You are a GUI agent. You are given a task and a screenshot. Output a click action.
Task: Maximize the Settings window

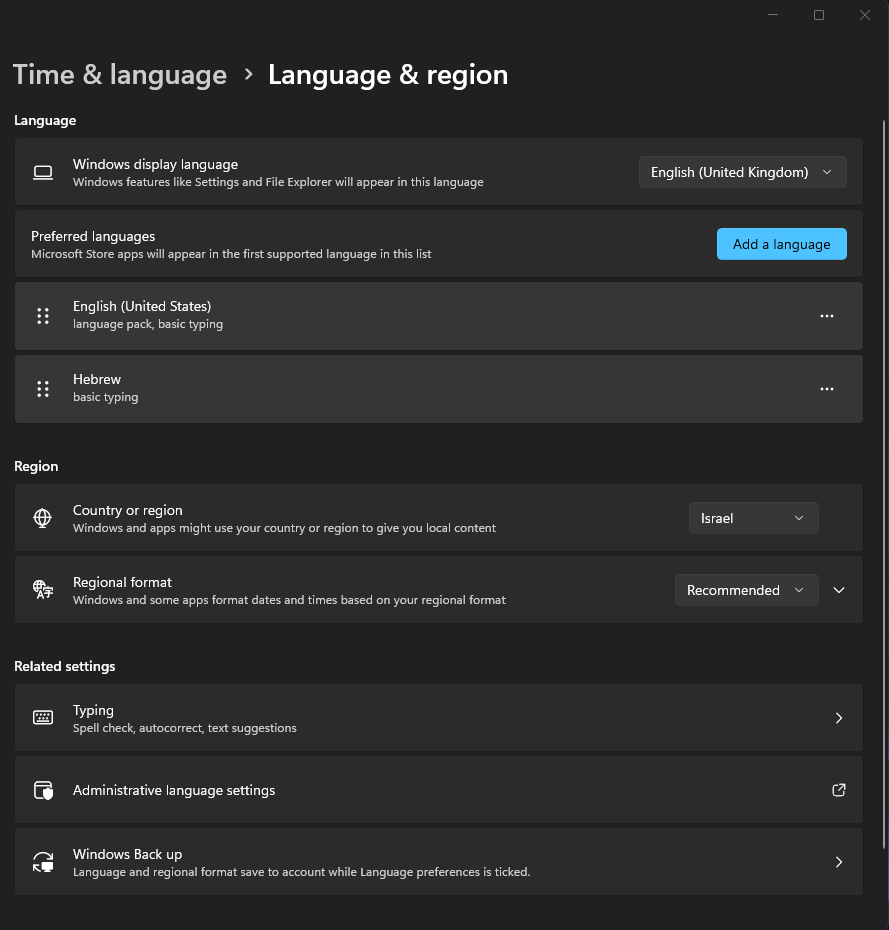[x=819, y=15]
